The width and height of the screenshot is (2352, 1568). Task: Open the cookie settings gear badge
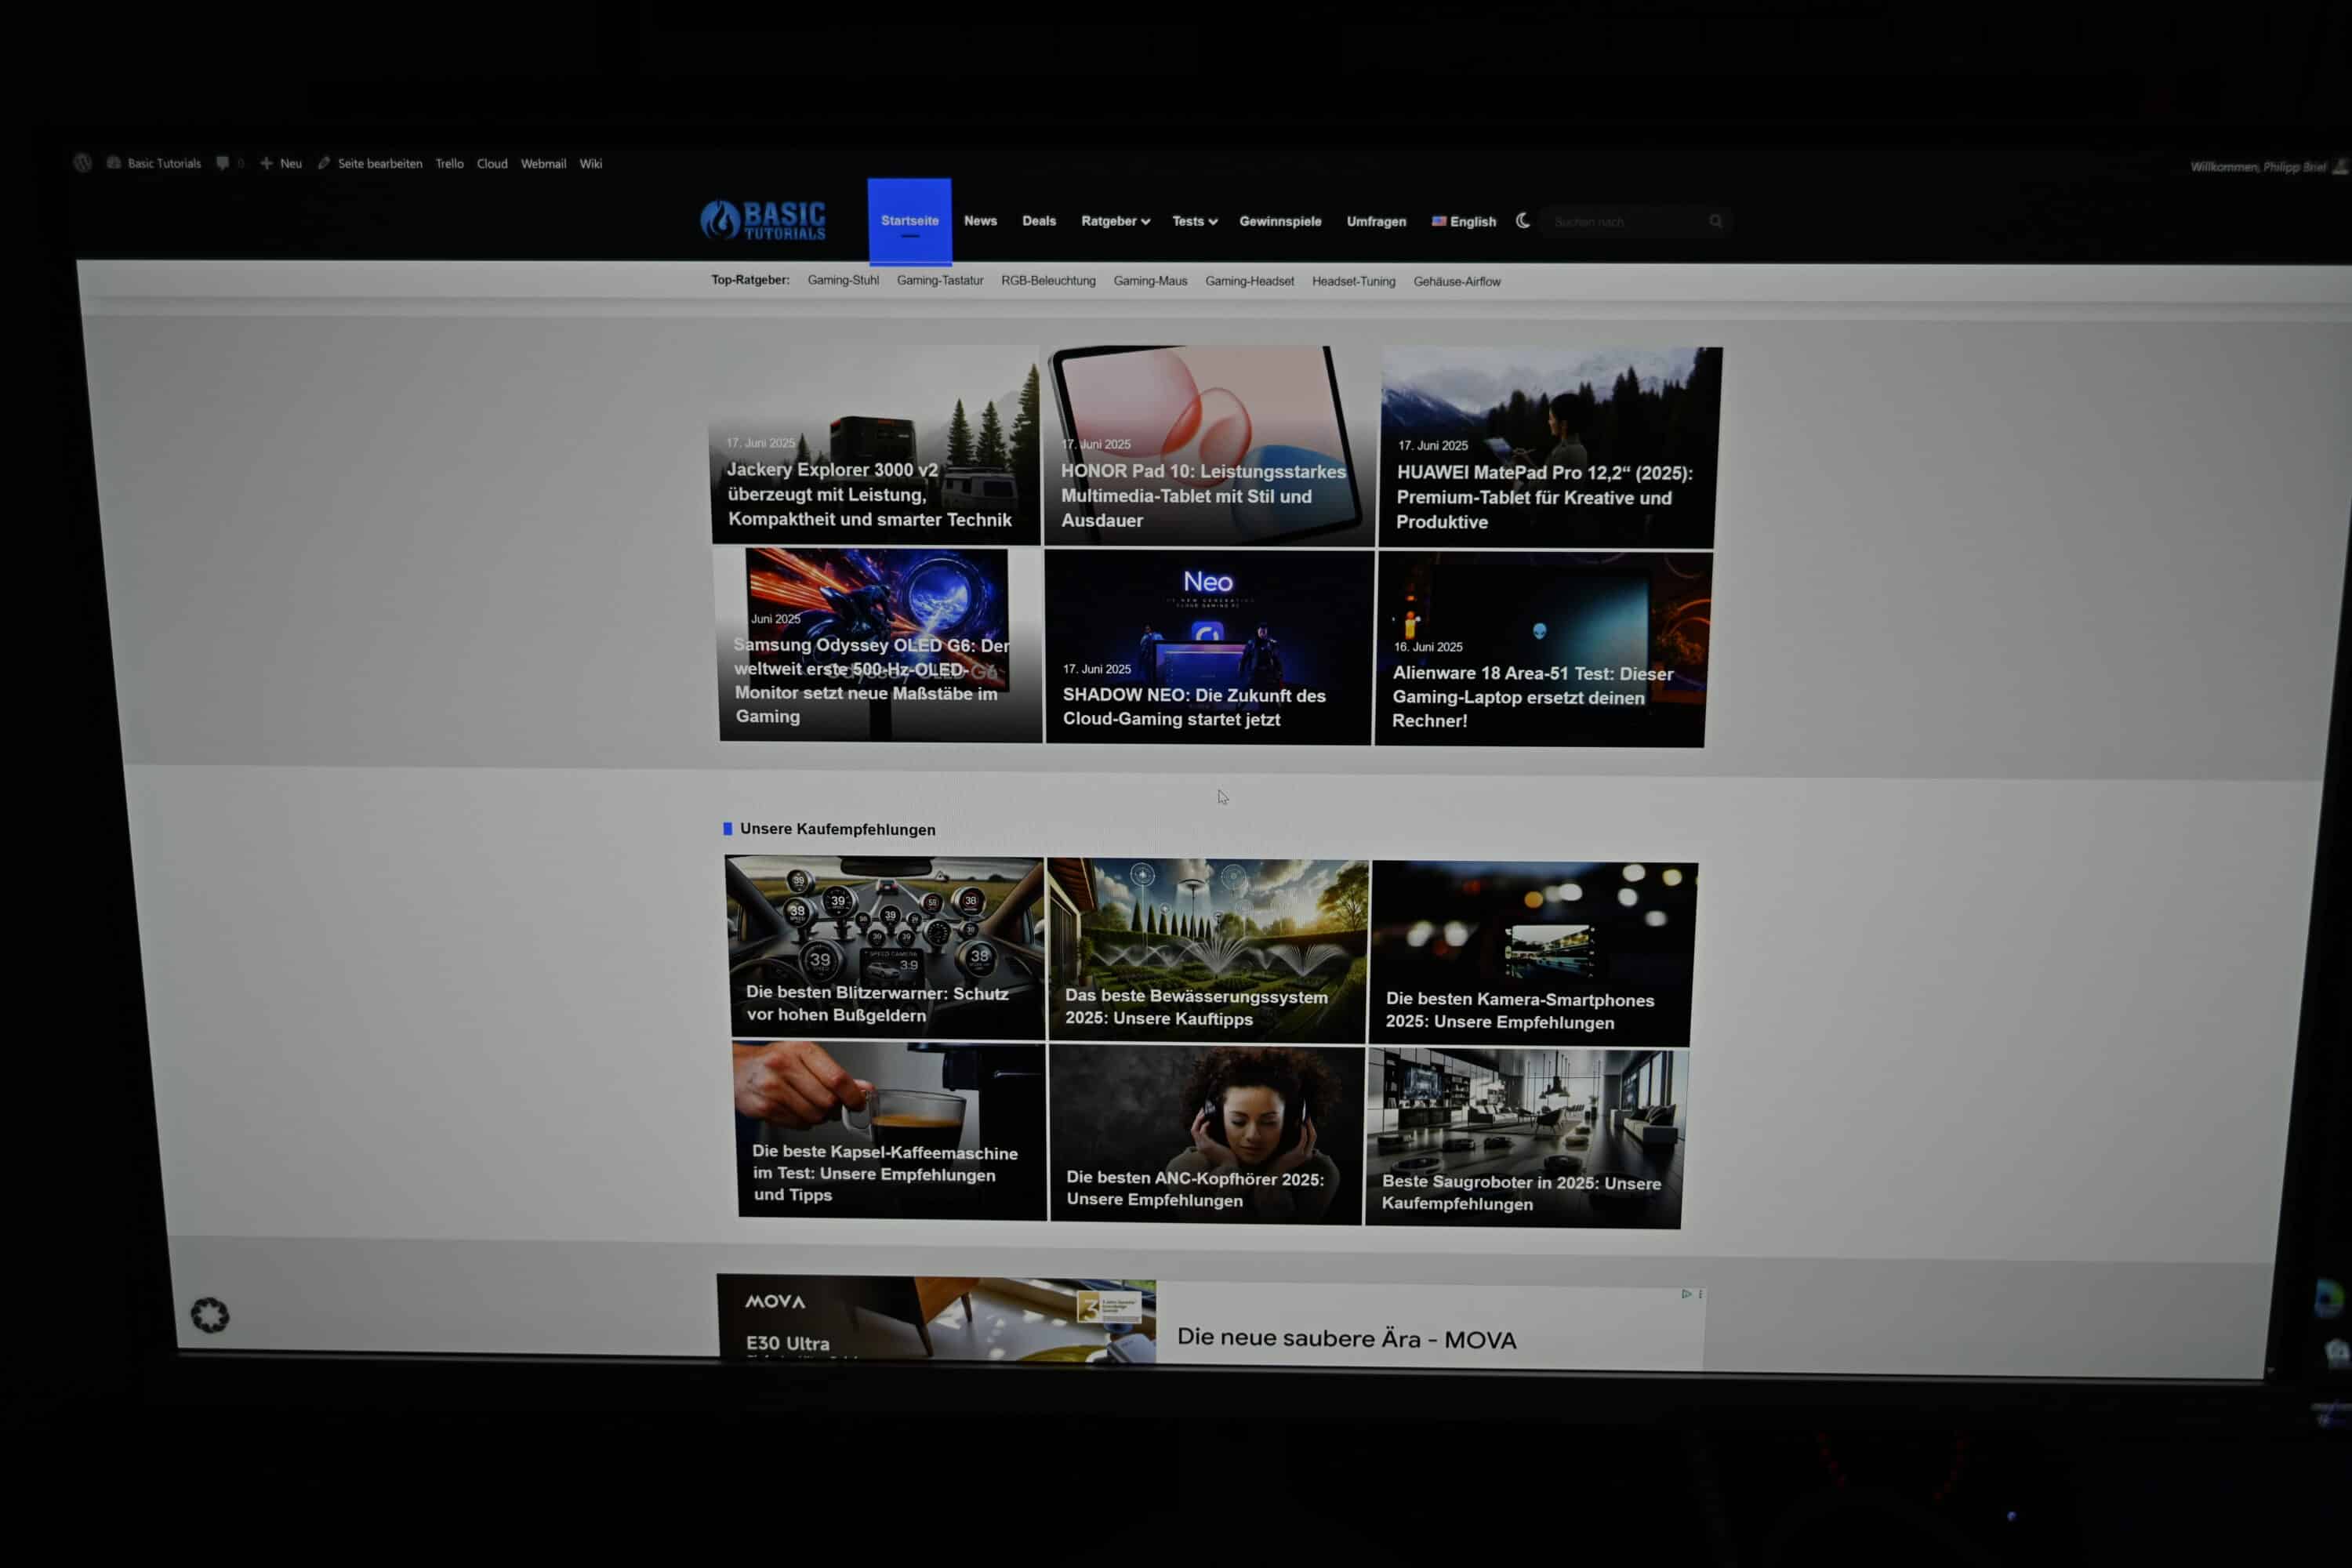(x=210, y=1315)
